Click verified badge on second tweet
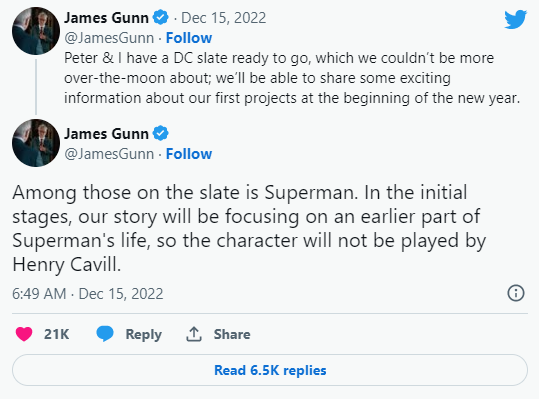This screenshot has height=399, width=539. coord(161,133)
